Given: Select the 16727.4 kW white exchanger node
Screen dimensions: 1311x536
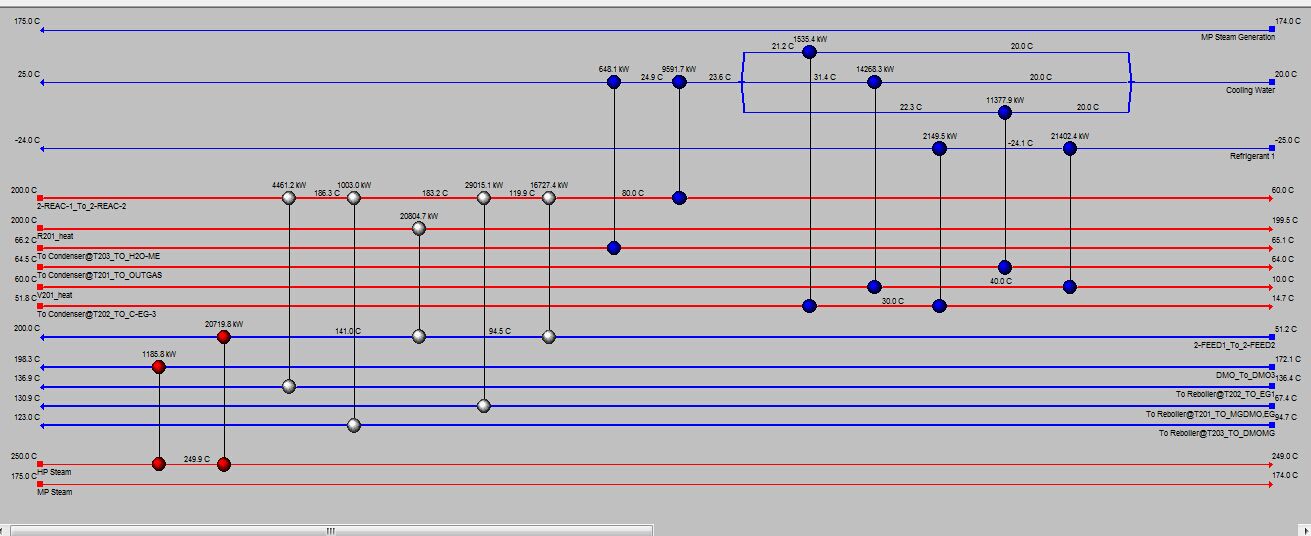Looking at the screenshot, I should (x=548, y=198).
